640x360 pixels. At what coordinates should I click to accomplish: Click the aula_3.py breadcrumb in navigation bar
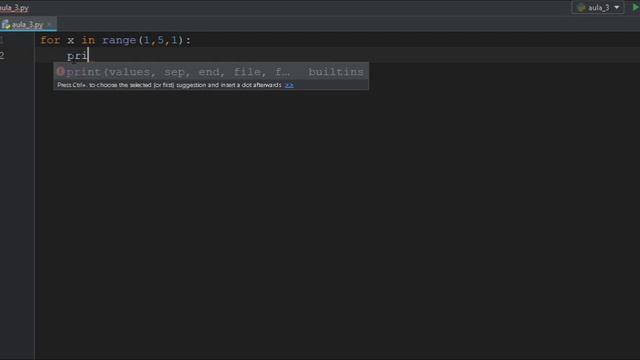13,8
